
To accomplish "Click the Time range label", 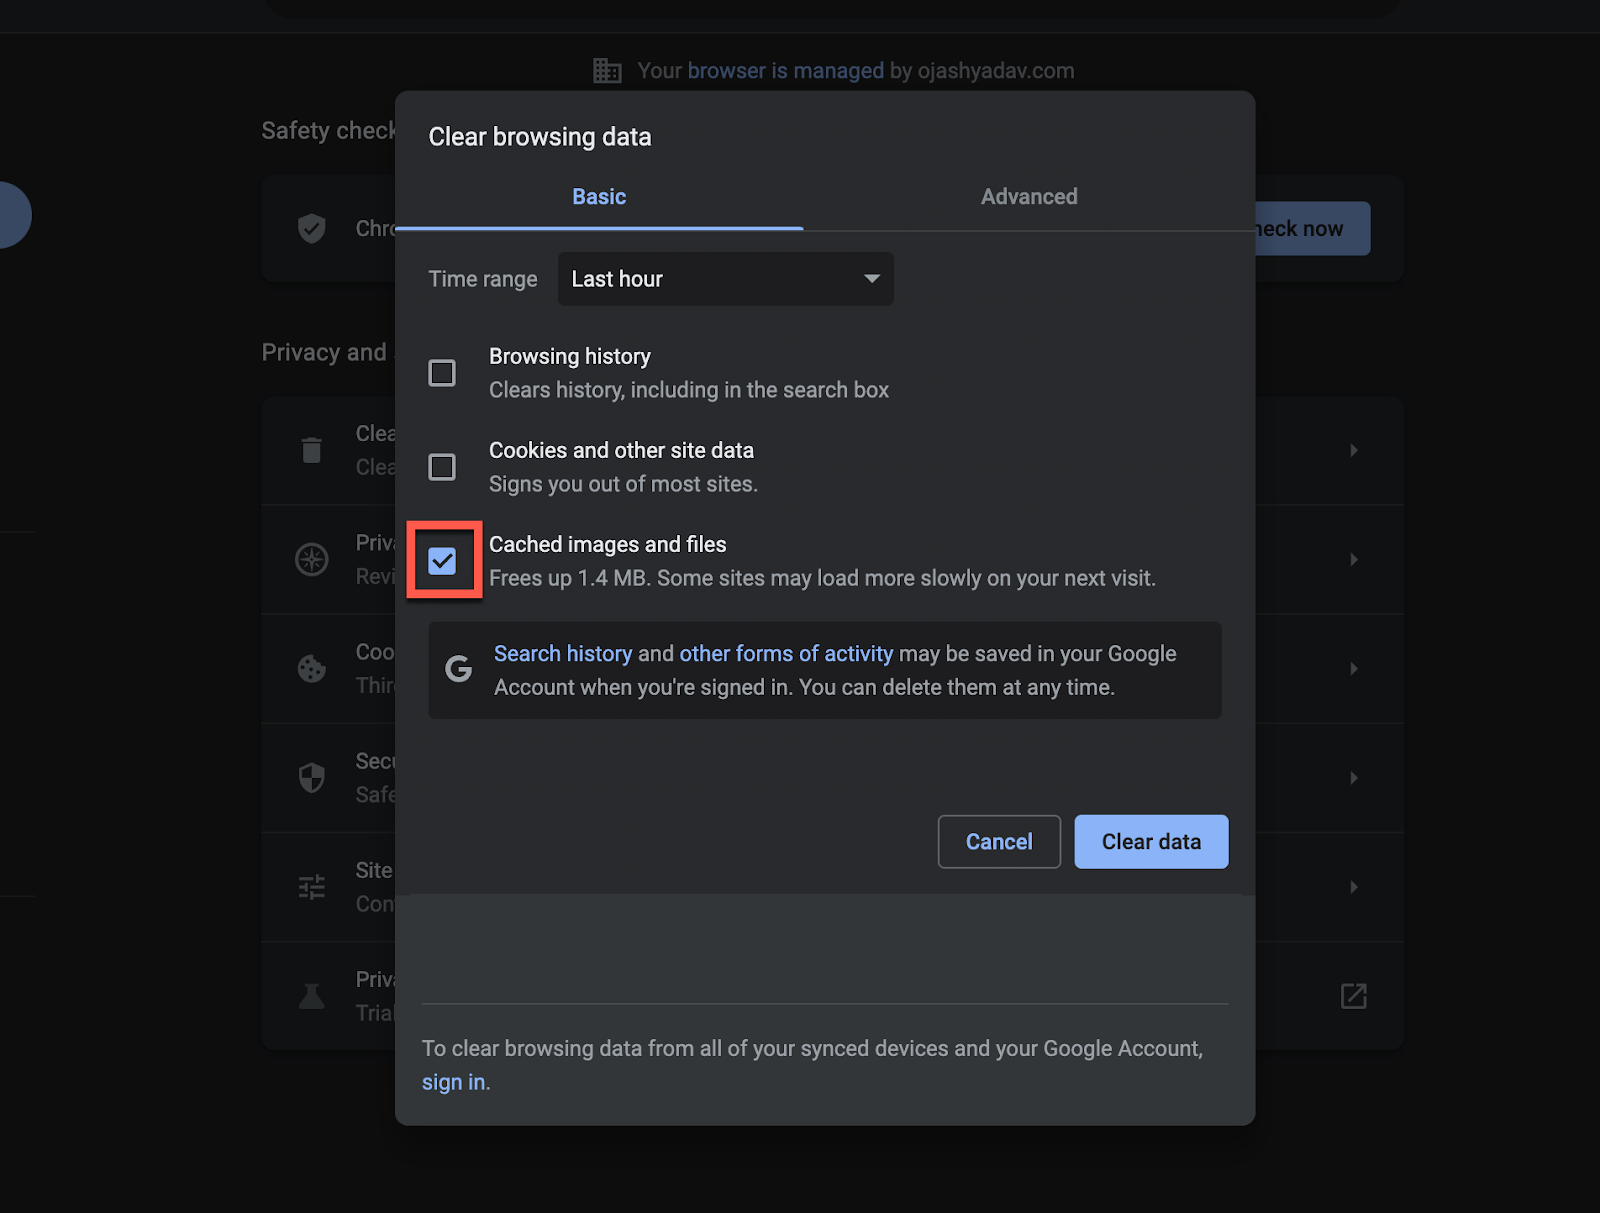I will (483, 279).
